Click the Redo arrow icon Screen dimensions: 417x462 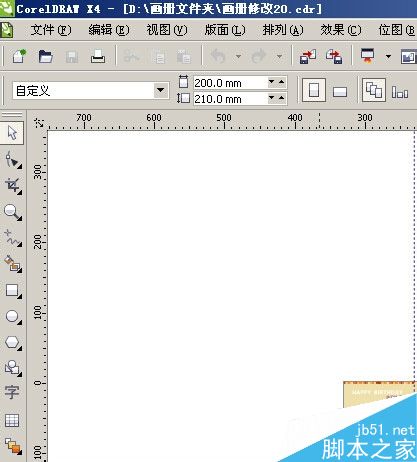point(258,56)
